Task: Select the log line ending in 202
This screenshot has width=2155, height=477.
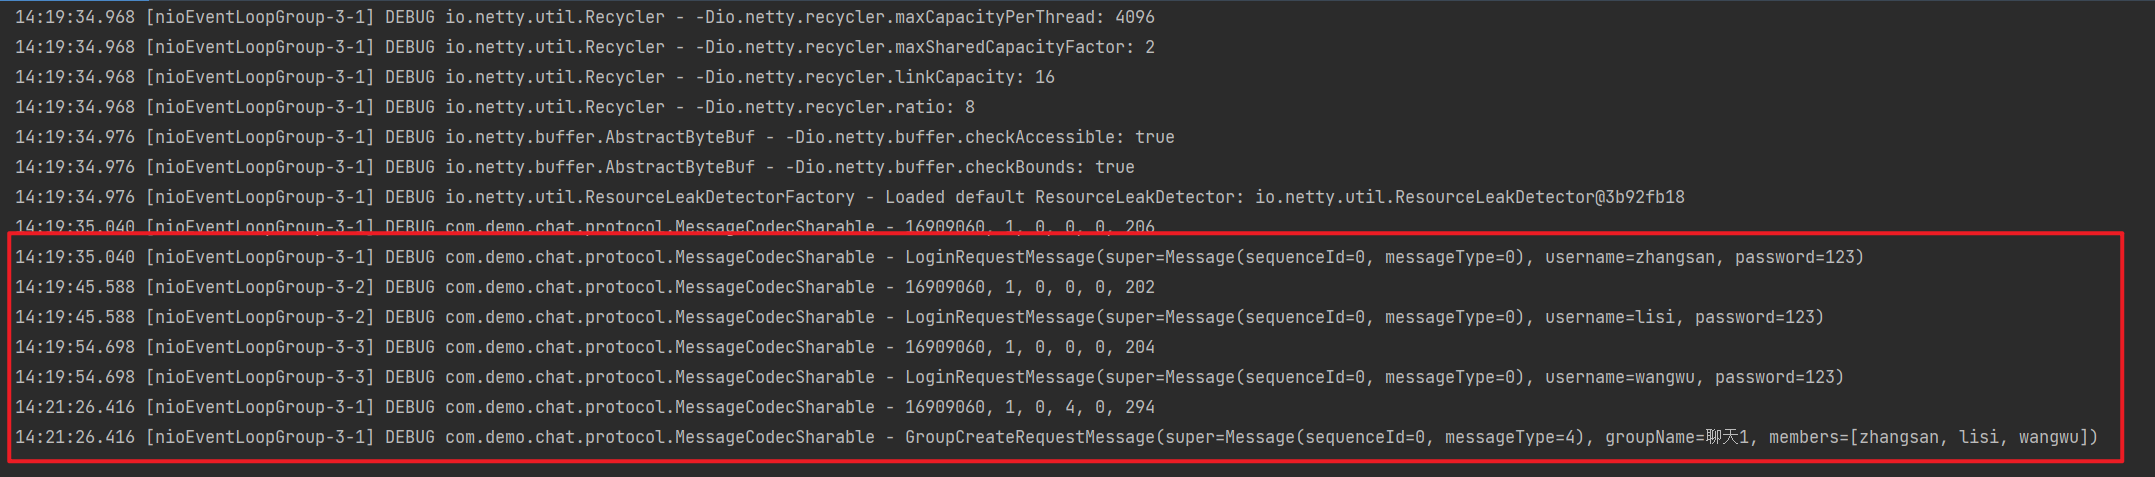Action: tap(1029, 287)
